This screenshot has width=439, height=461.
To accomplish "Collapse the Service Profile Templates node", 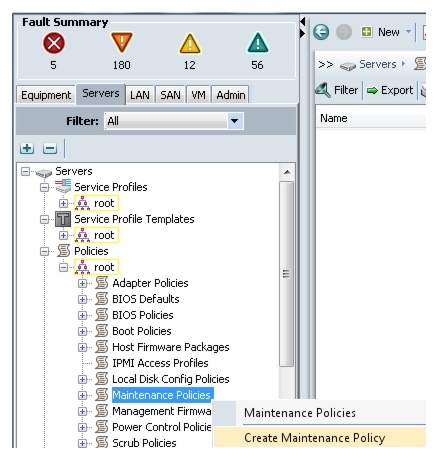I will 44,219.
